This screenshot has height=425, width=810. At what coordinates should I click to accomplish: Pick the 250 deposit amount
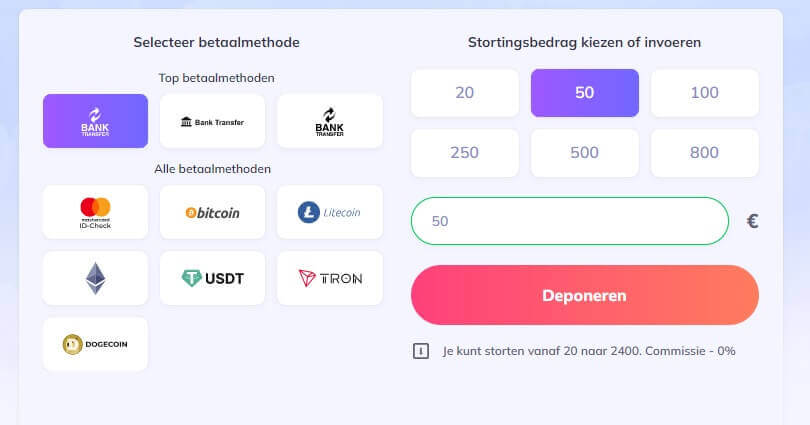pyautogui.click(x=464, y=153)
